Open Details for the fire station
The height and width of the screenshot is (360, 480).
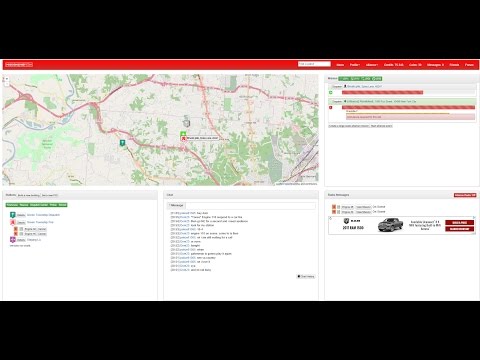click(21, 222)
